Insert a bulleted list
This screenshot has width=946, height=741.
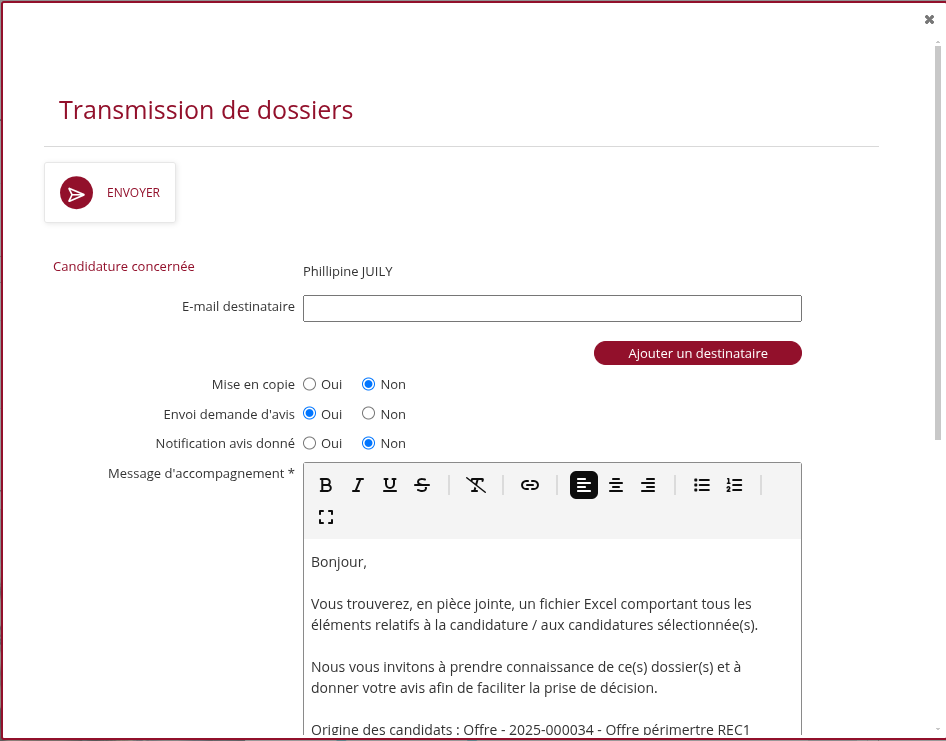coord(702,485)
